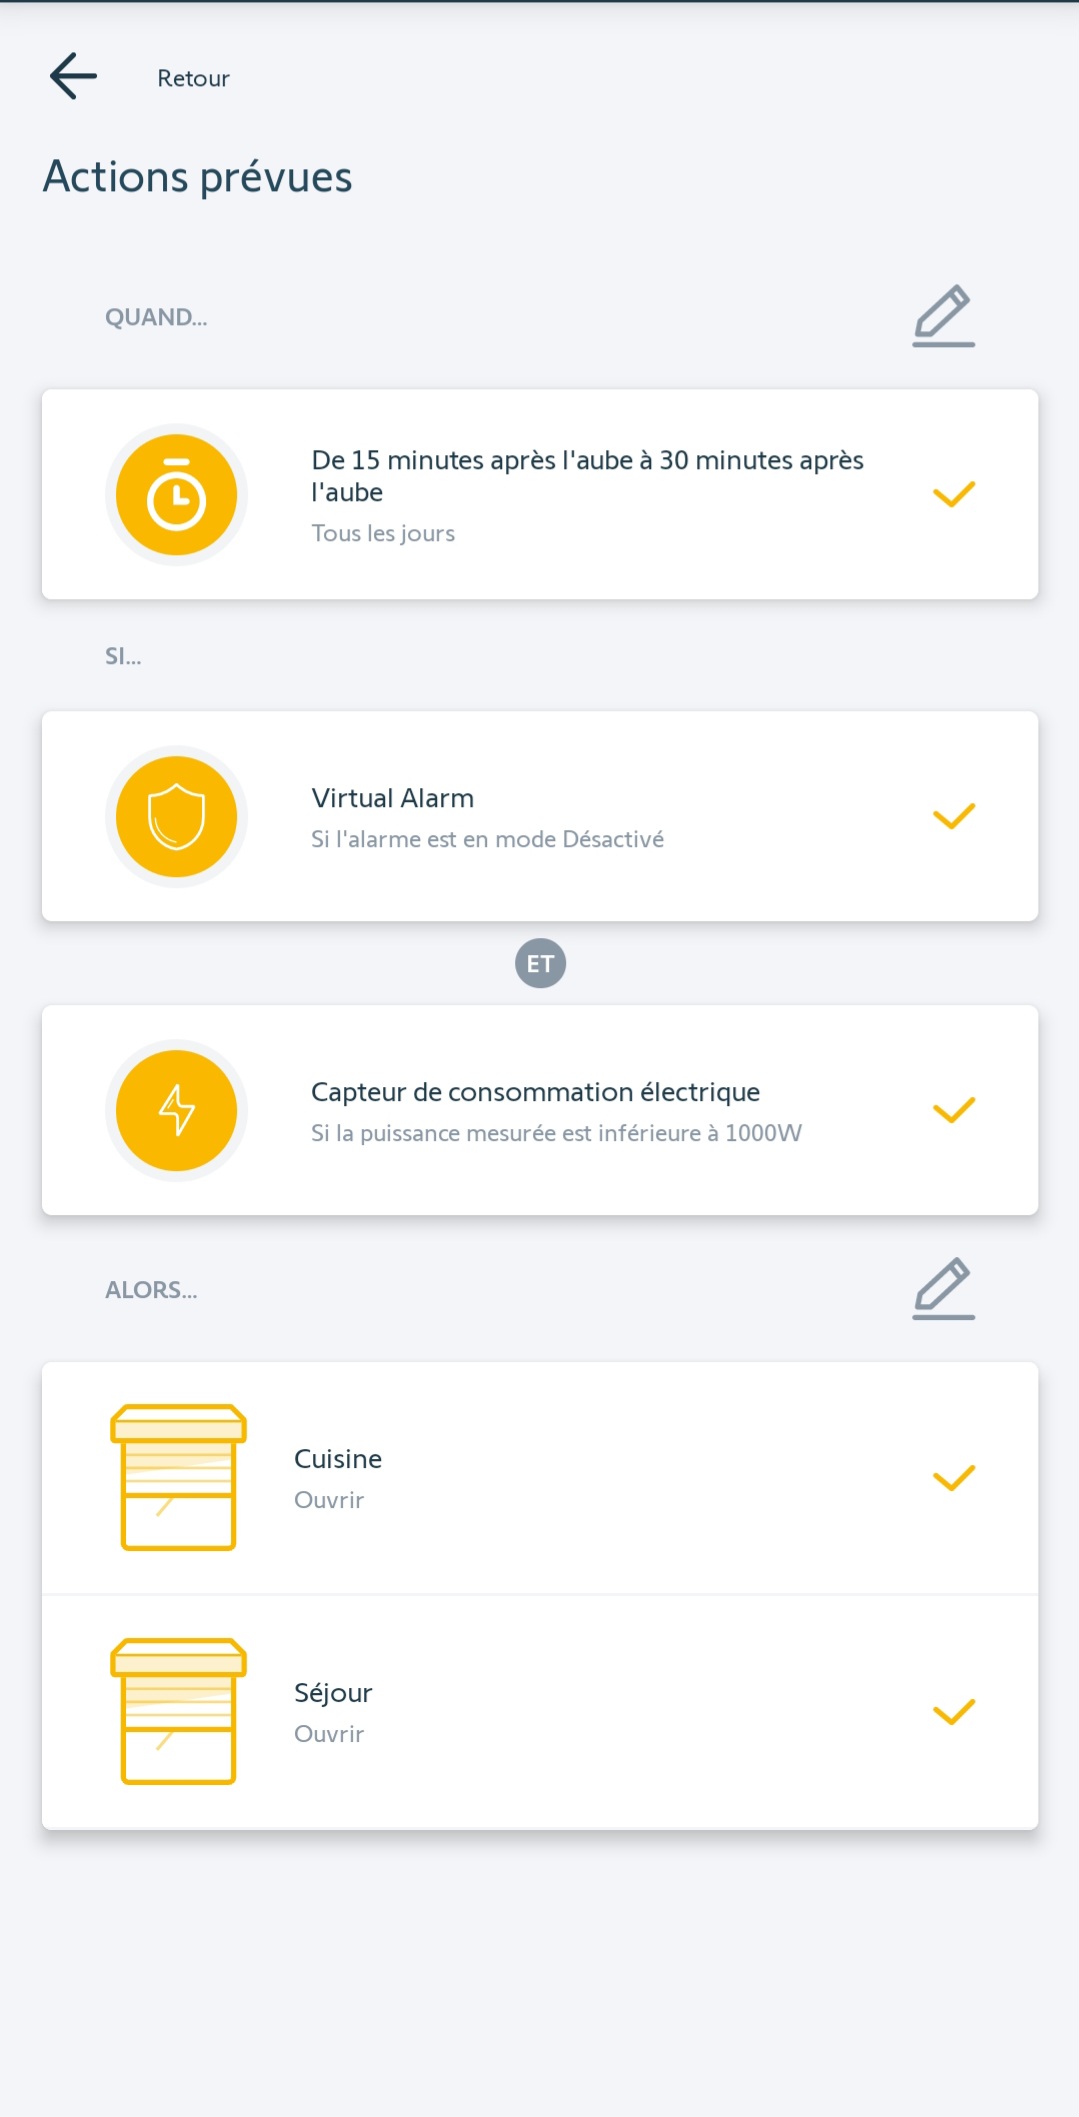Tap the yellow timer clock icon

click(176, 495)
